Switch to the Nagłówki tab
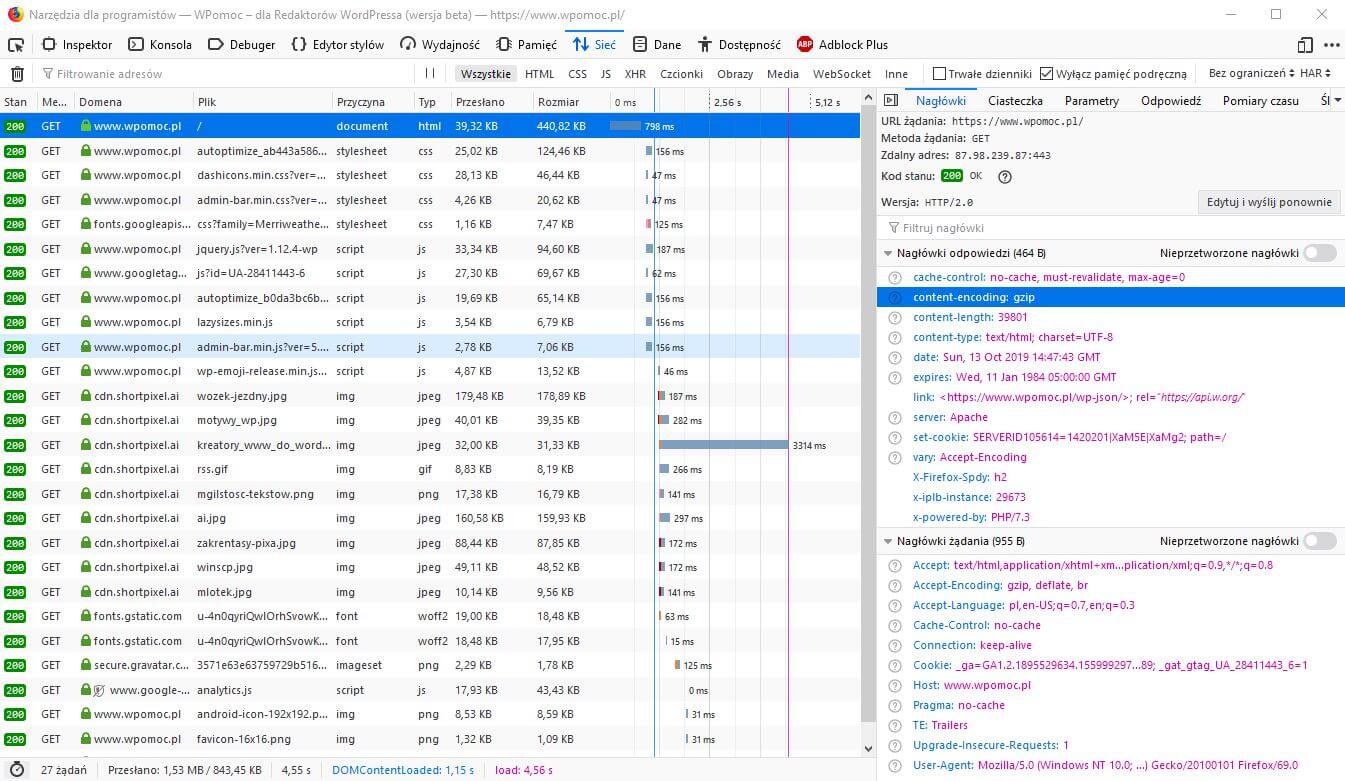The width and height of the screenshot is (1345, 781). pyautogui.click(x=941, y=101)
